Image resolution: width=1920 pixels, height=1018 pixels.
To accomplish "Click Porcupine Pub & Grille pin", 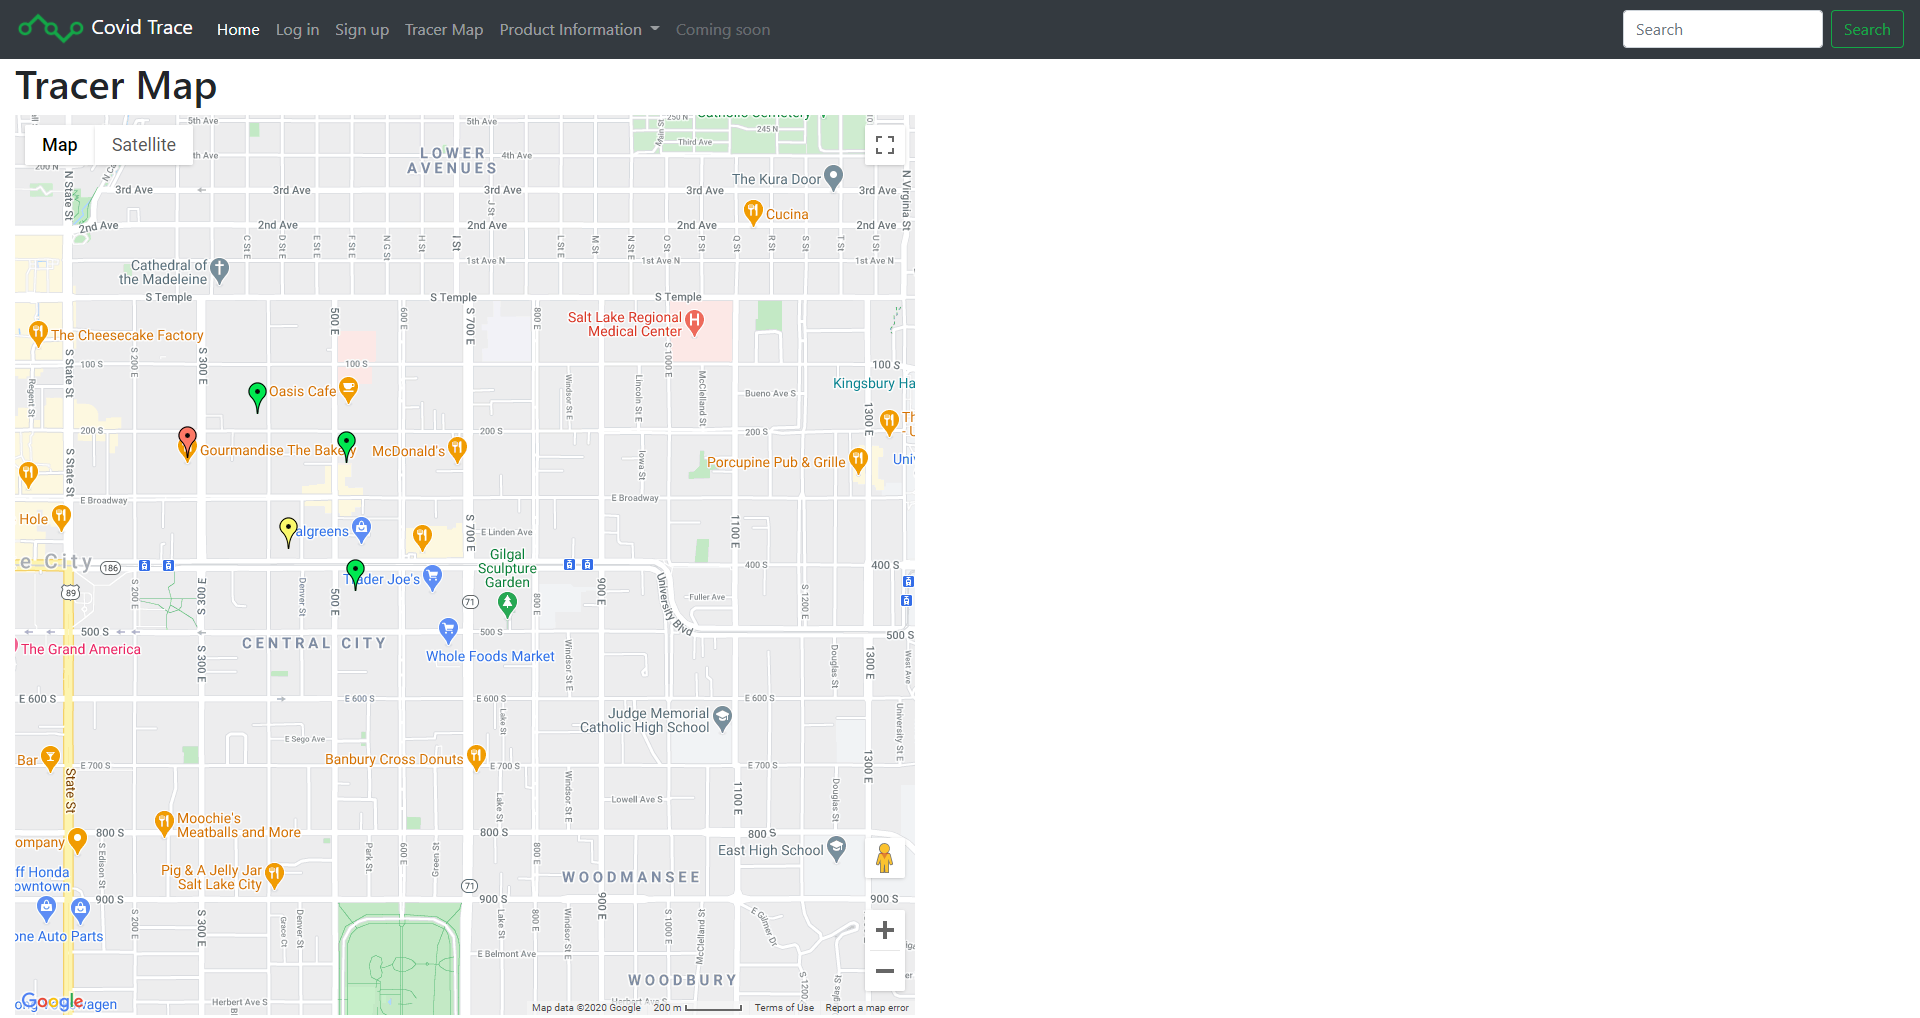I will tap(858, 460).
